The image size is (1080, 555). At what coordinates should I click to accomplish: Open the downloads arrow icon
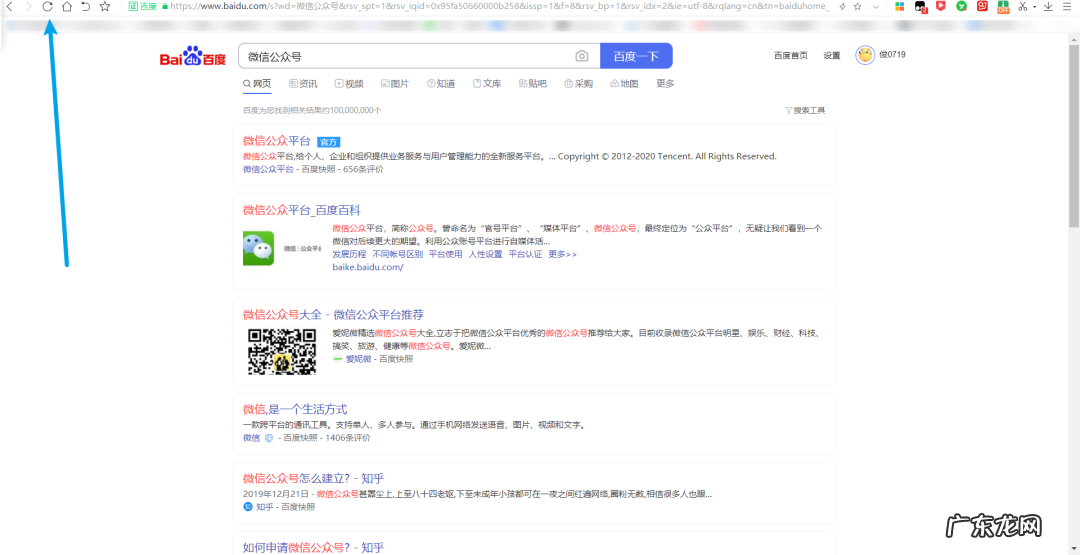[1048, 6]
